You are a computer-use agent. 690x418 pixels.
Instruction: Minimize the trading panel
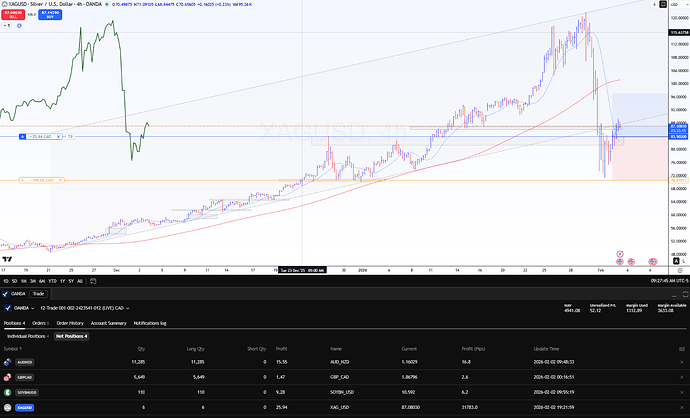[675, 294]
